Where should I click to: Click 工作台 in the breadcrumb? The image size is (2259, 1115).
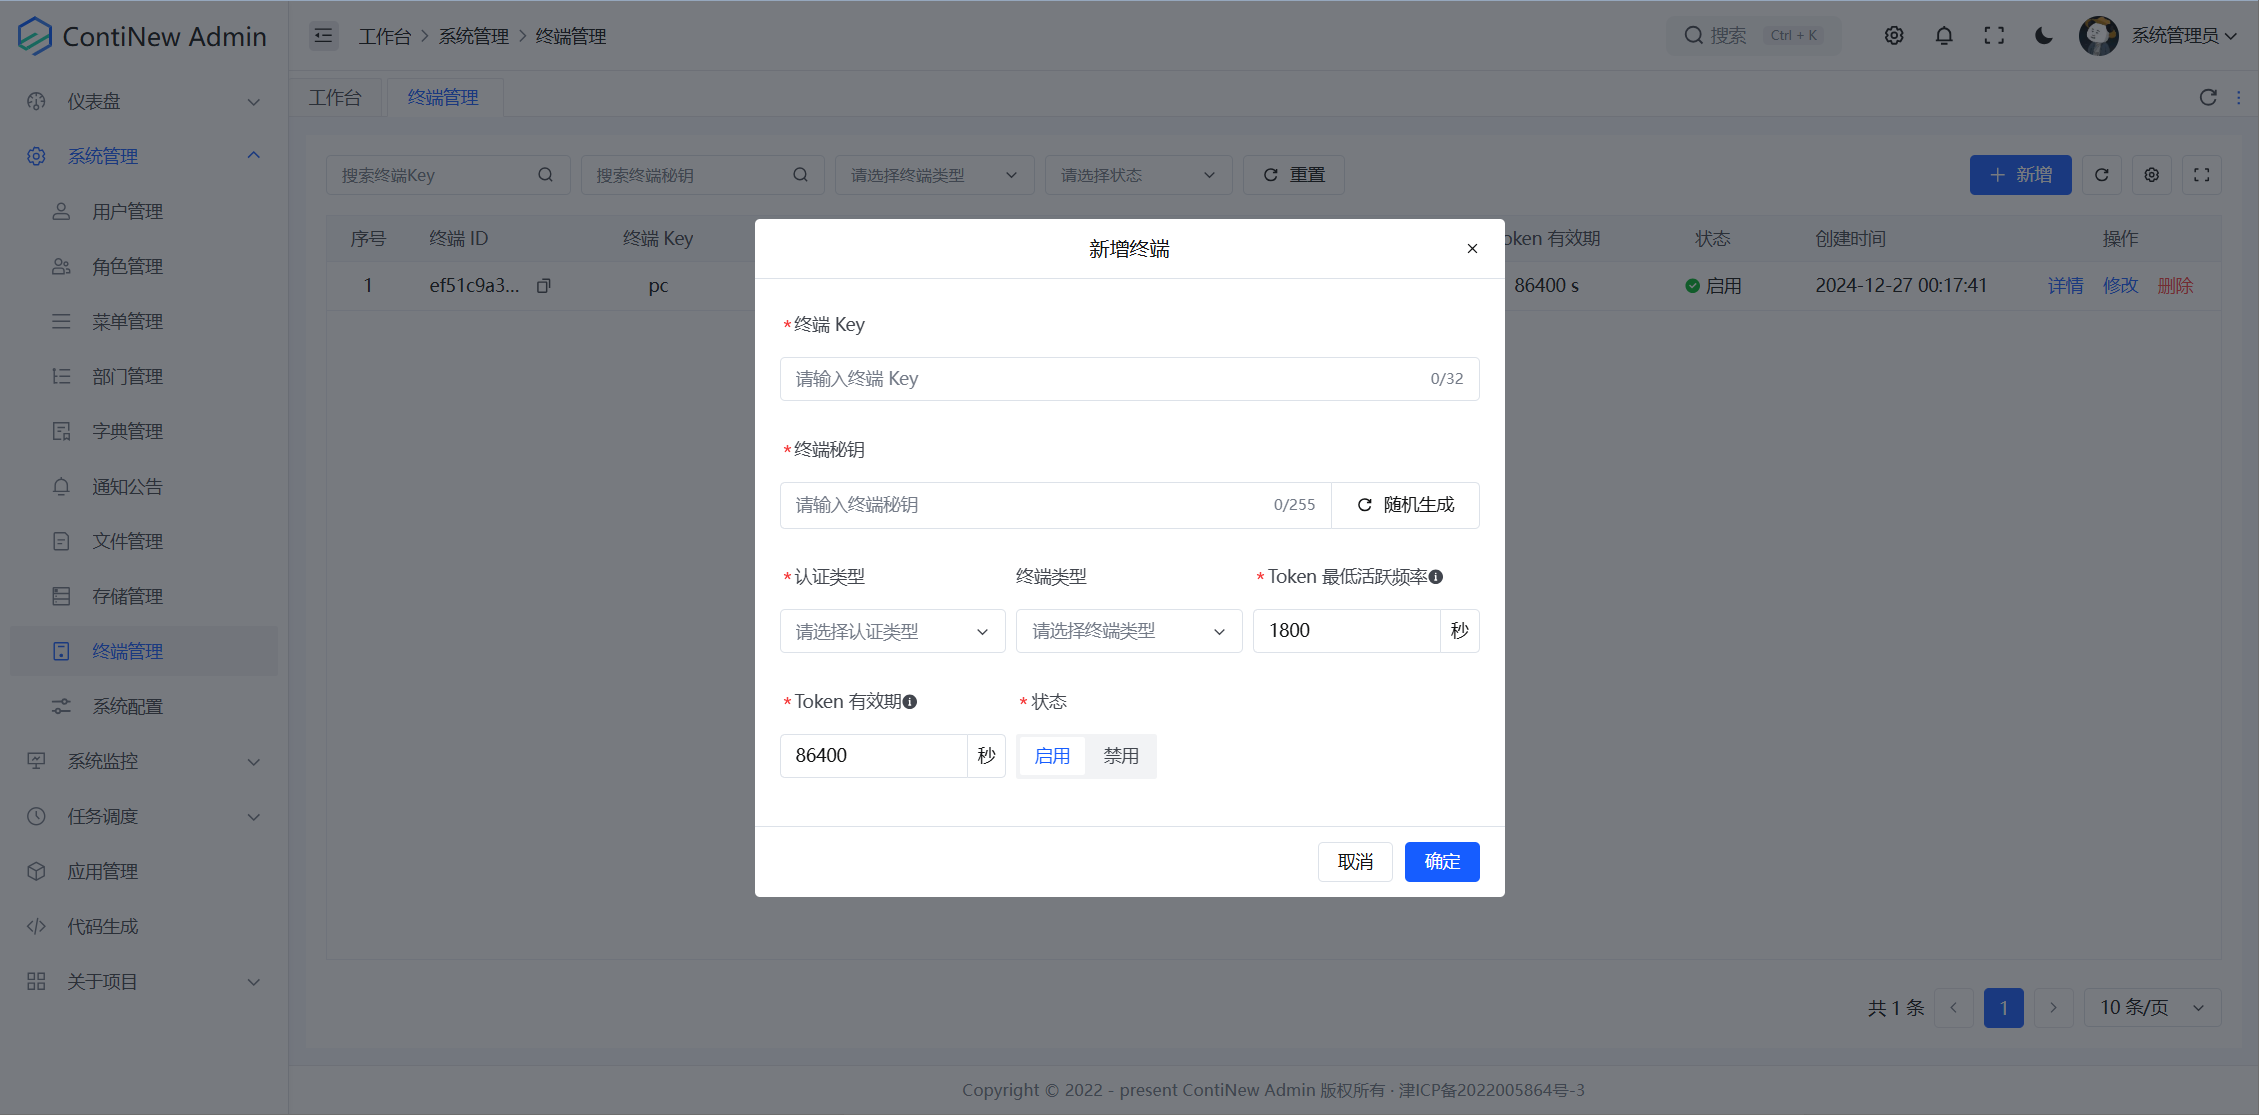[x=384, y=36]
